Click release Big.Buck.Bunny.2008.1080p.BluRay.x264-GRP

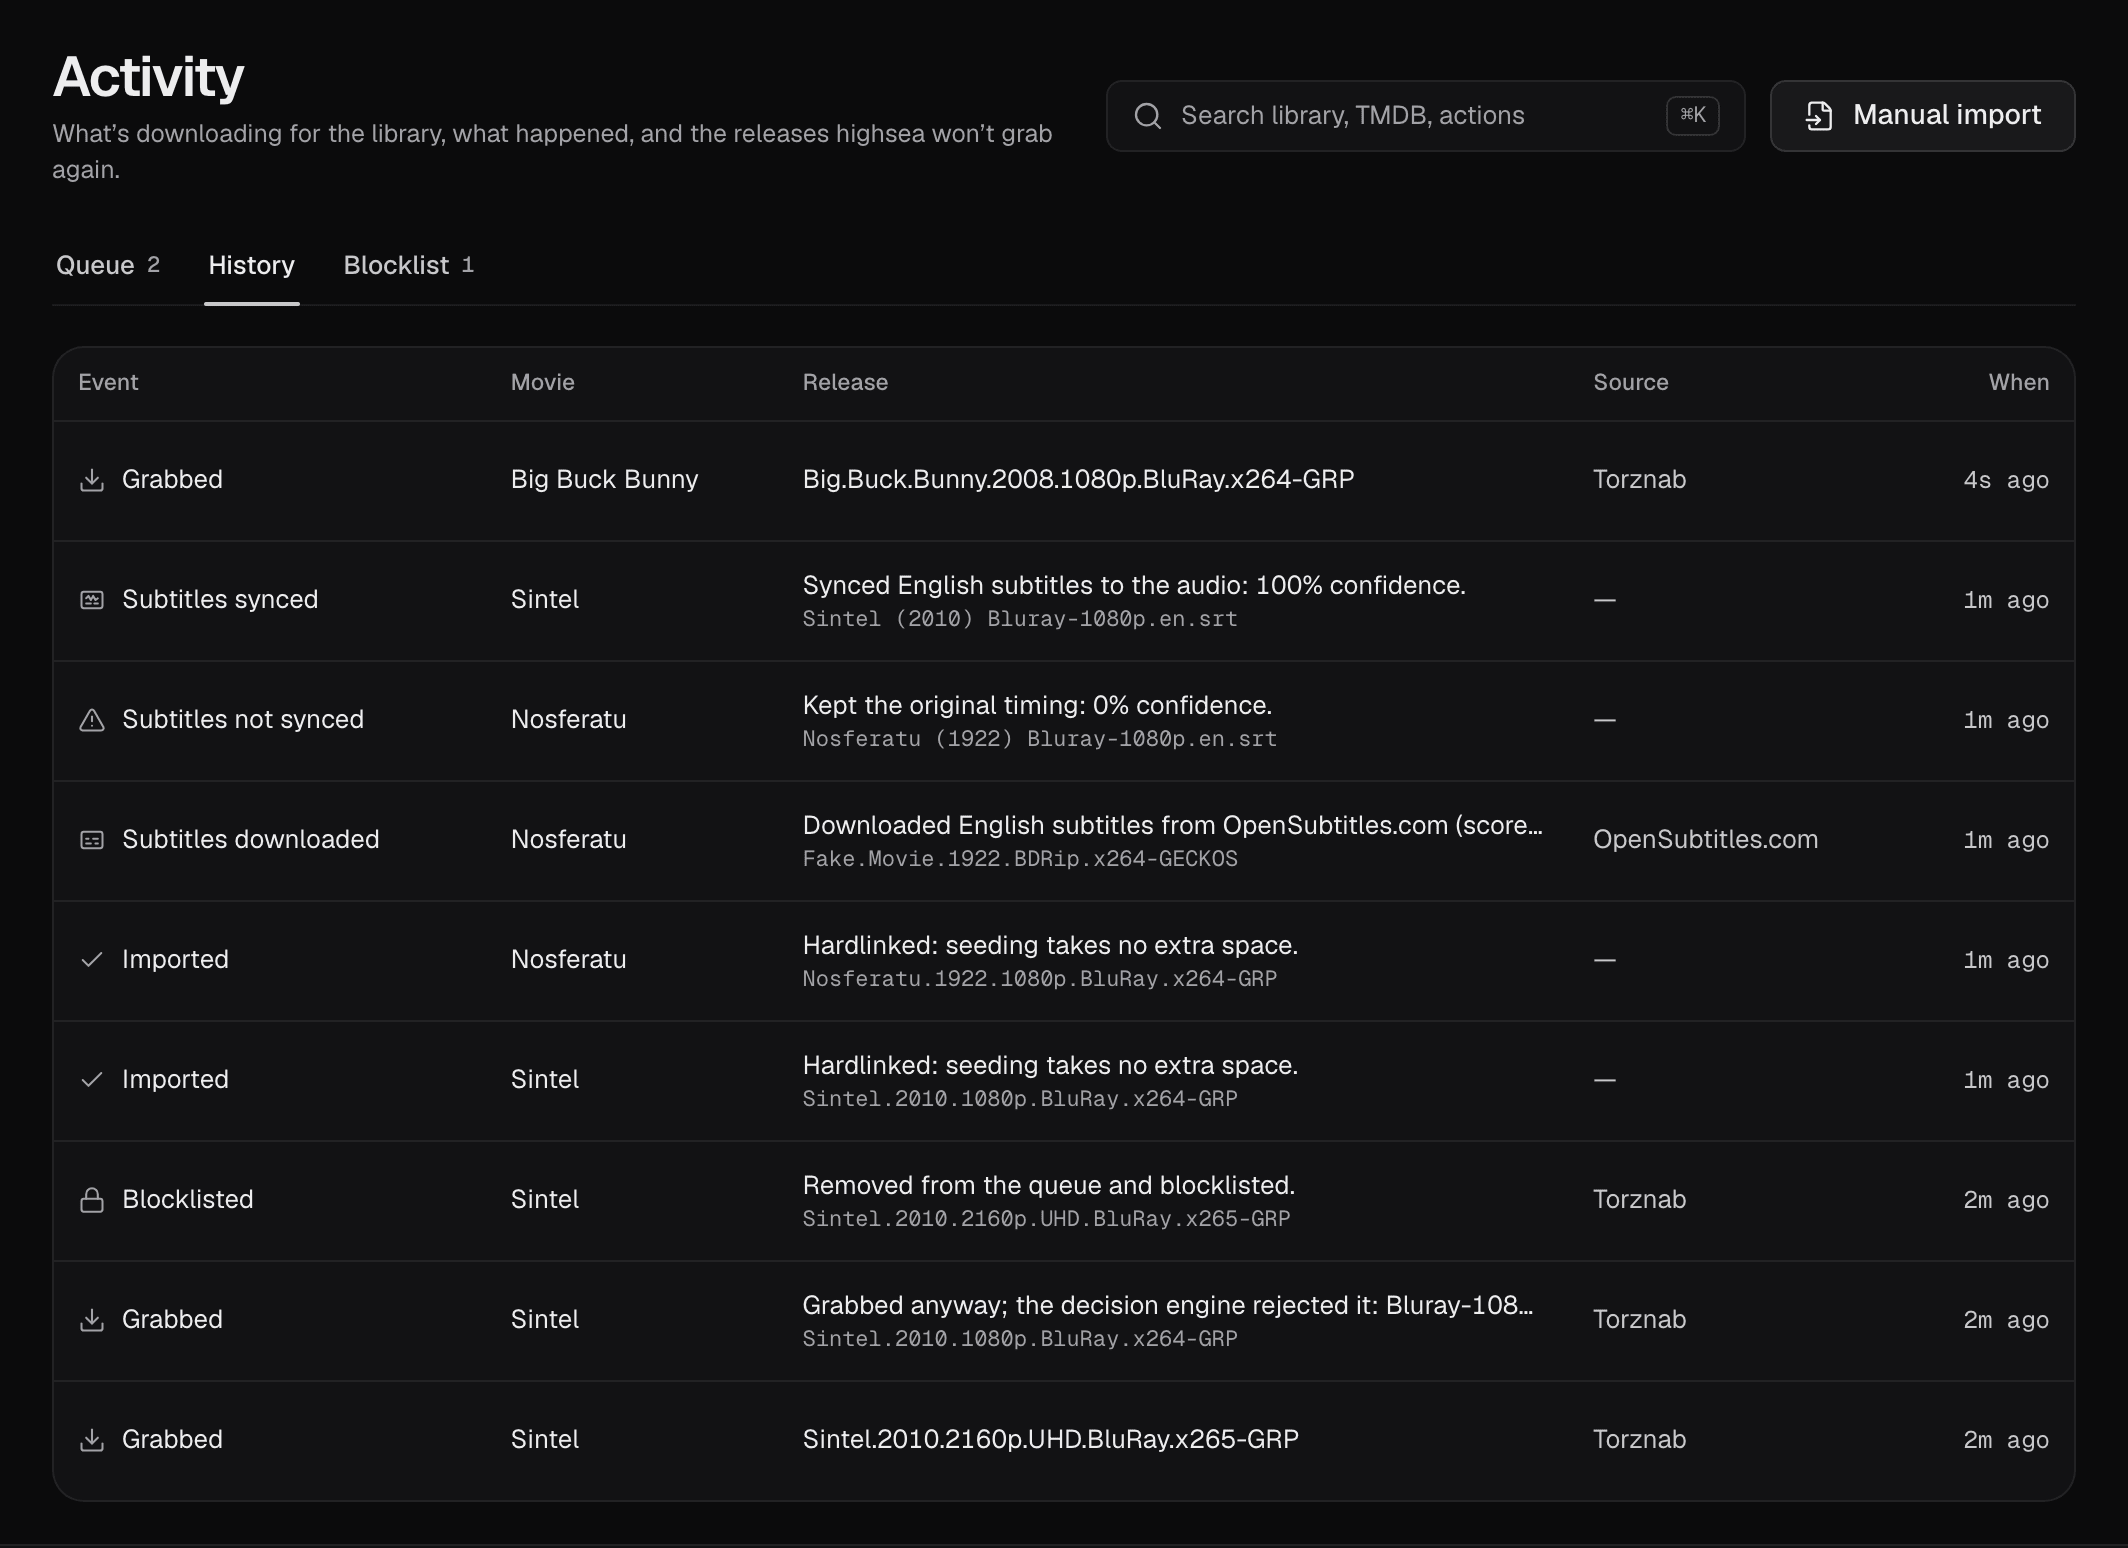coord(1078,480)
